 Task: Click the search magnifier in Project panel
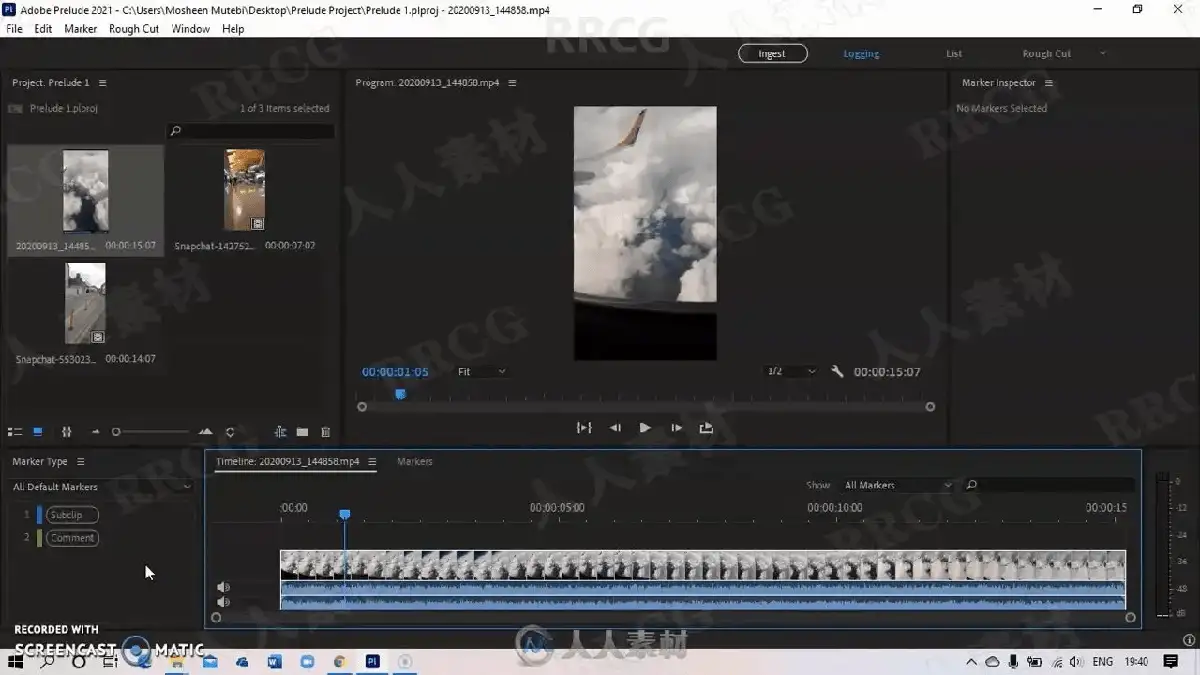176,131
